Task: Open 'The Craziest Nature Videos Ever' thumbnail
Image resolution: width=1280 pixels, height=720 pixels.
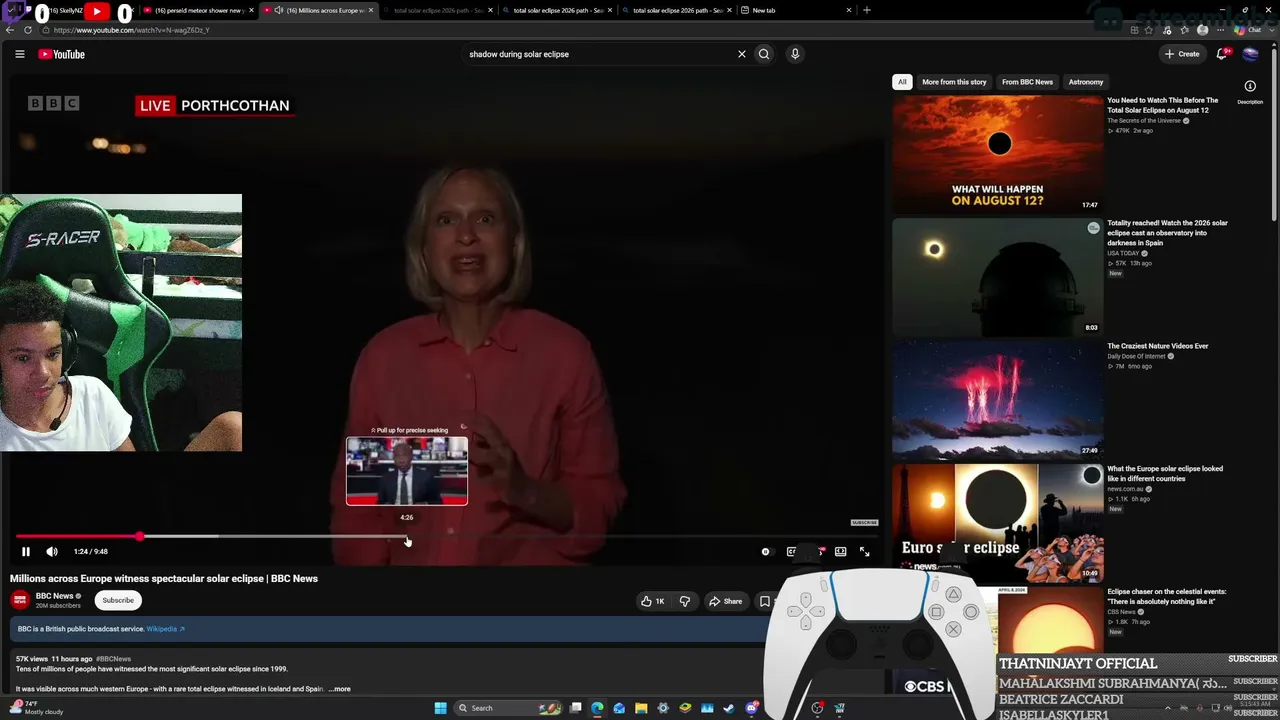Action: pos(997,399)
